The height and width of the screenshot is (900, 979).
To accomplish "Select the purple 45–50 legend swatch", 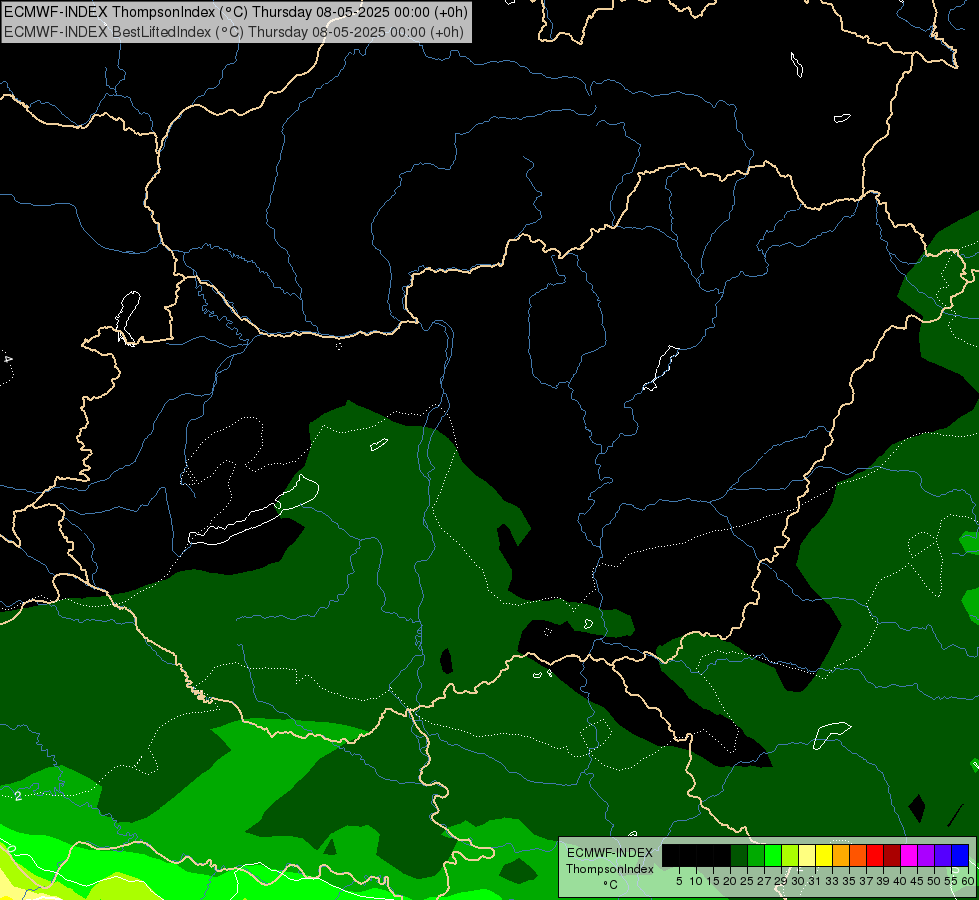I will pyautogui.click(x=926, y=855).
